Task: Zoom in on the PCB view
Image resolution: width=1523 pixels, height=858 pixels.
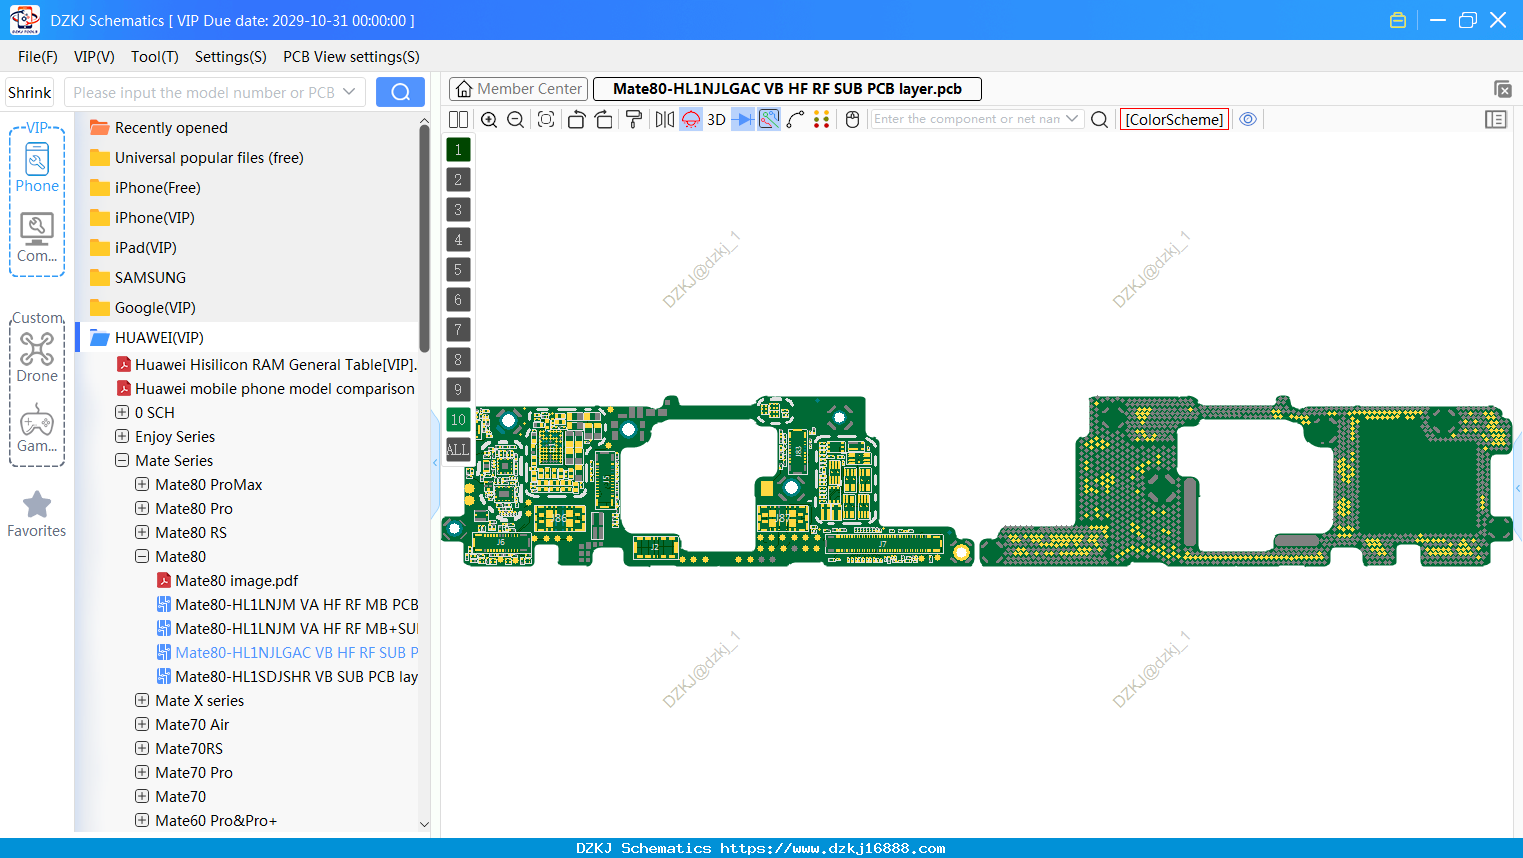Action: click(489, 119)
